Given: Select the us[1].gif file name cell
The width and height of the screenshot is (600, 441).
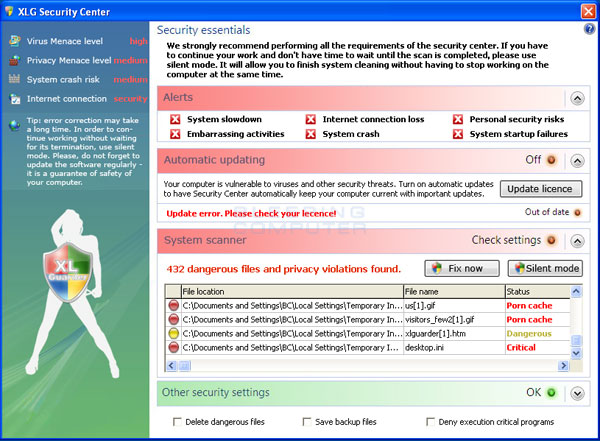Looking at the screenshot, I should click(454, 305).
